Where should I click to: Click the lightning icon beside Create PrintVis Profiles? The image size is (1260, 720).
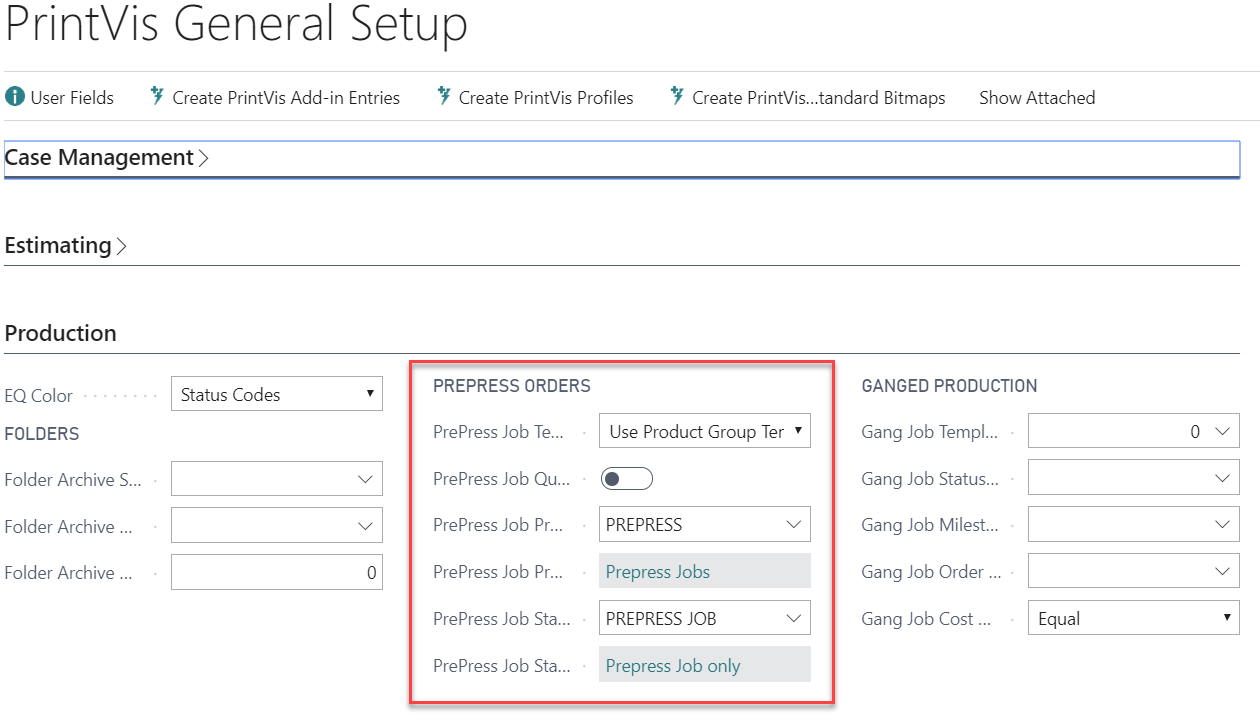443,97
